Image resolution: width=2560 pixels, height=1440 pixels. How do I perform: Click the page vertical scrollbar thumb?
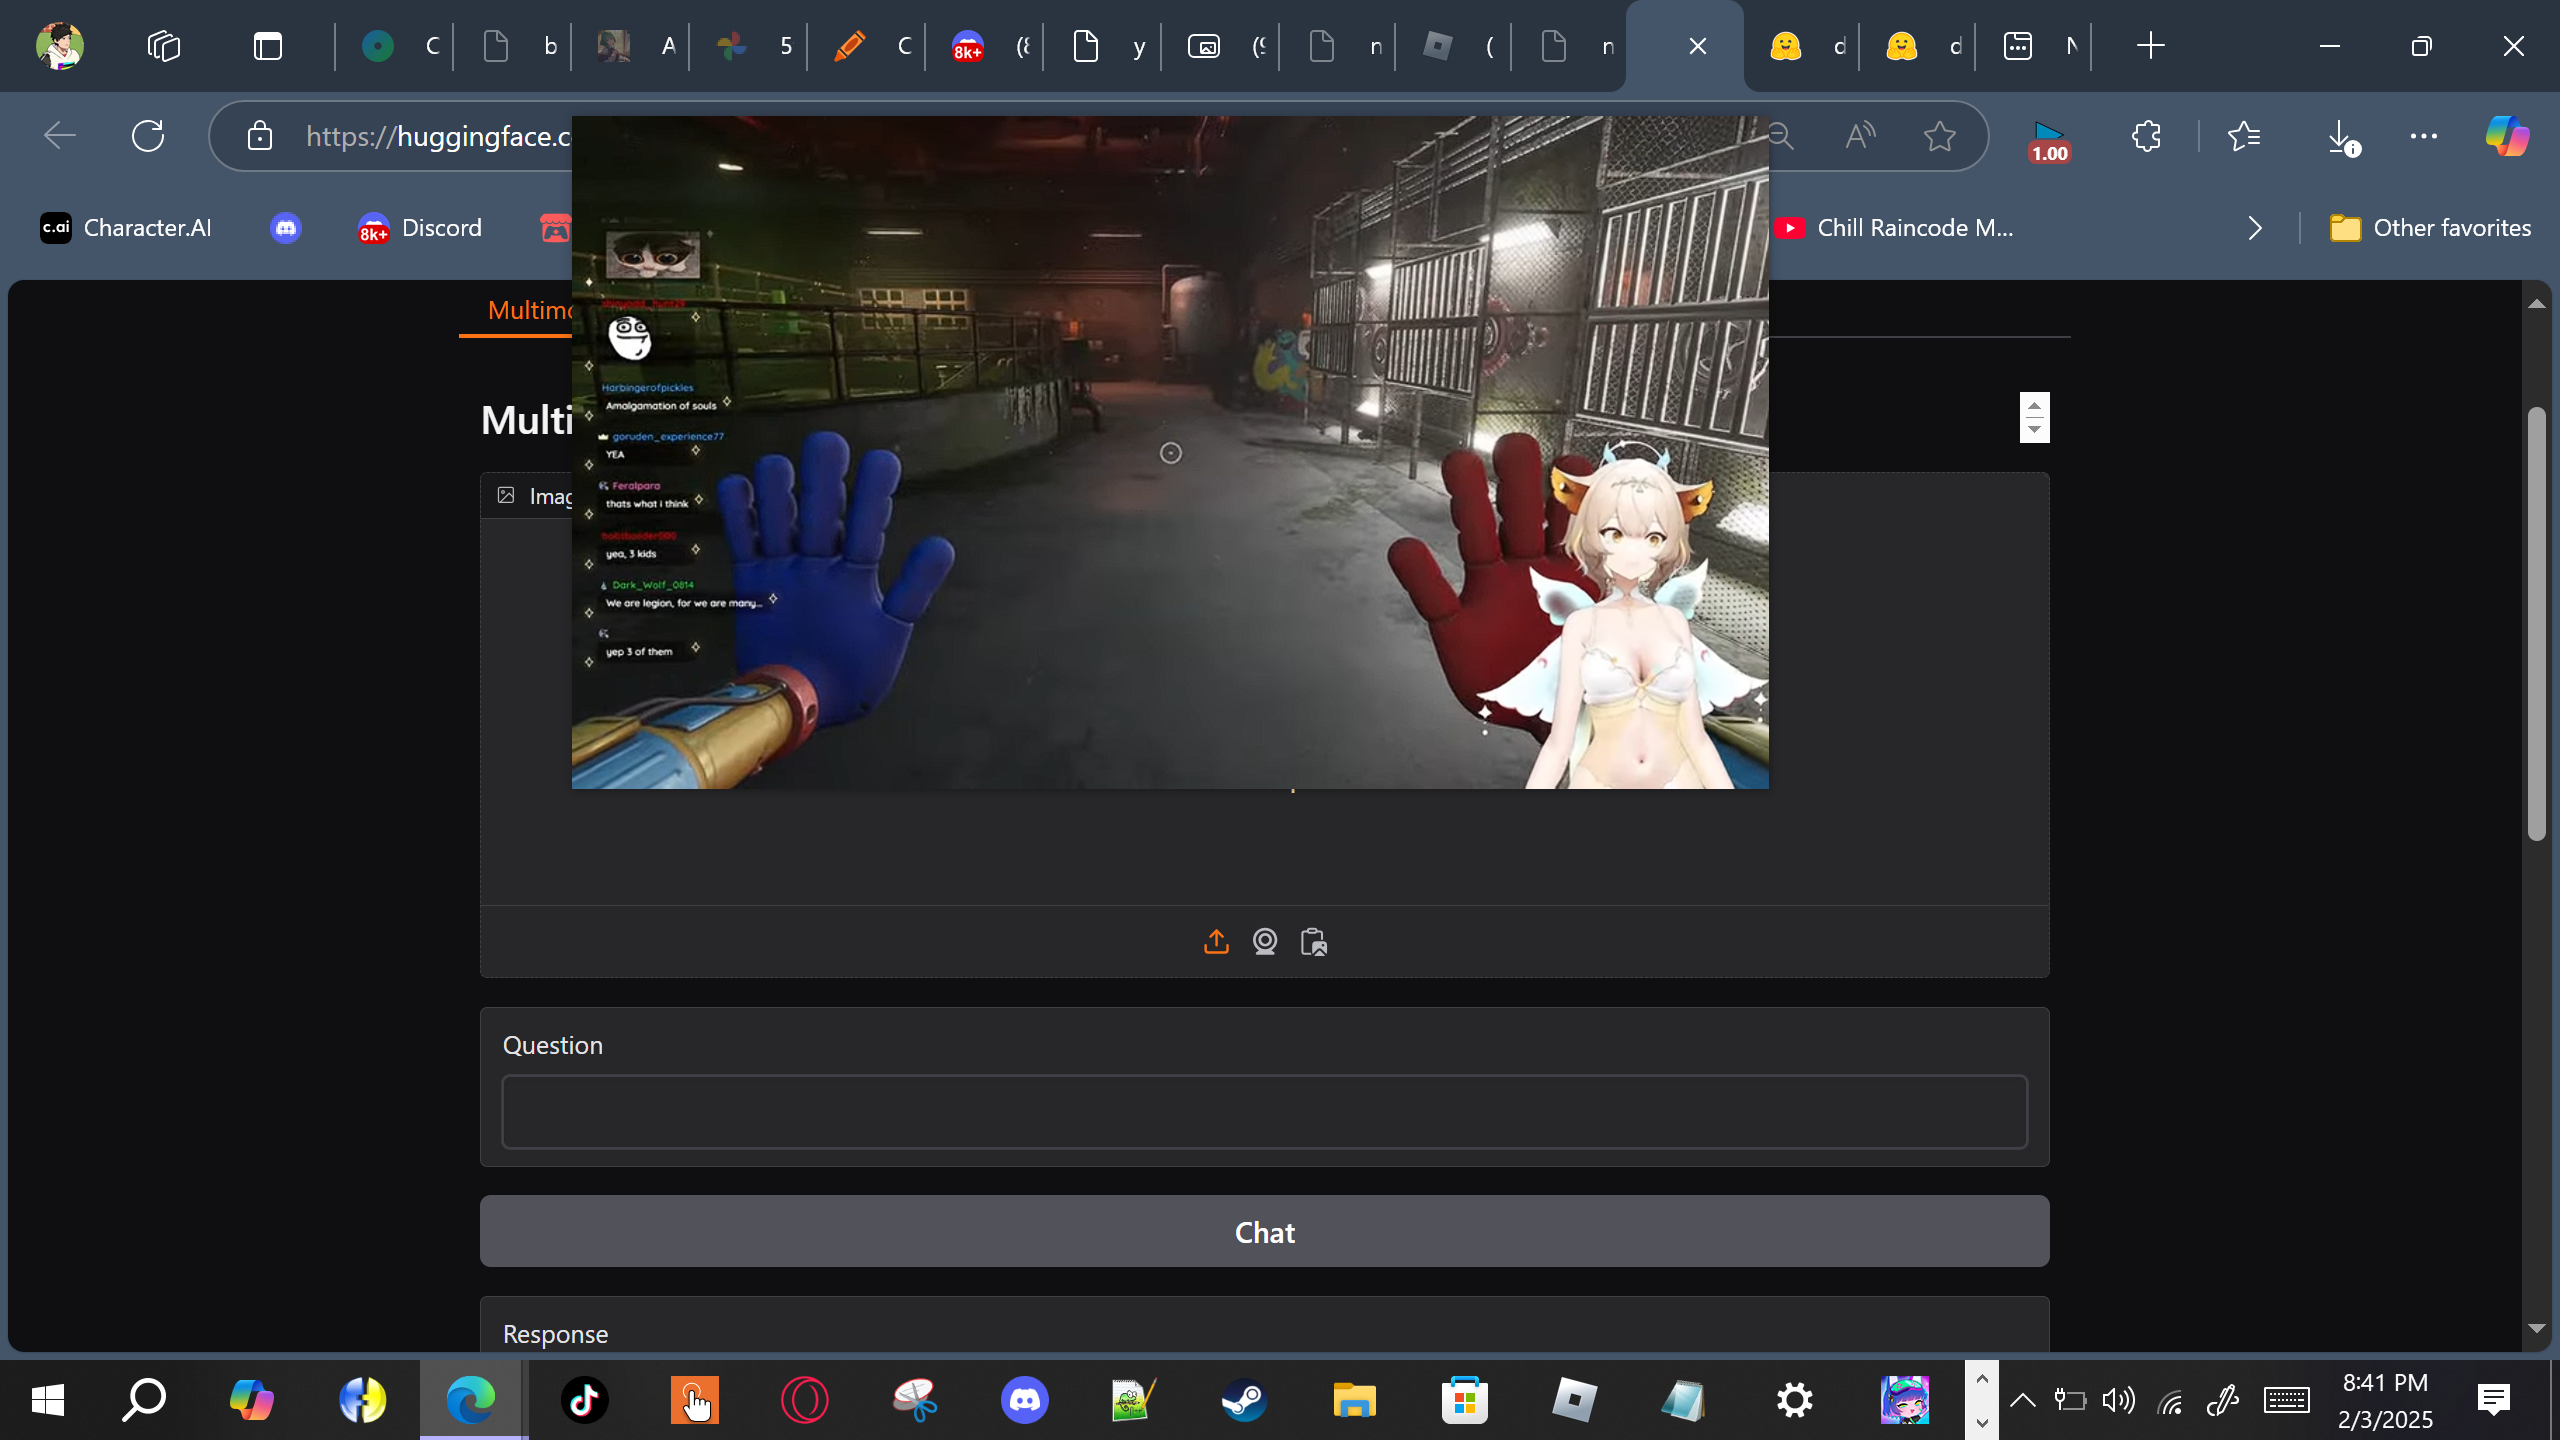coord(2536,624)
